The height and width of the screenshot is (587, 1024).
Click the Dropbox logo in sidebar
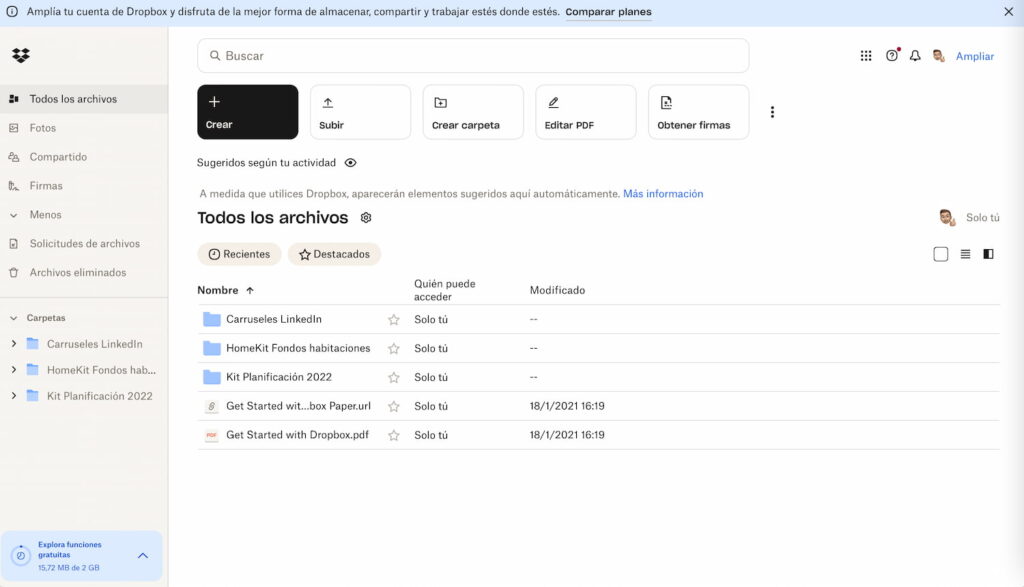click(x=21, y=56)
